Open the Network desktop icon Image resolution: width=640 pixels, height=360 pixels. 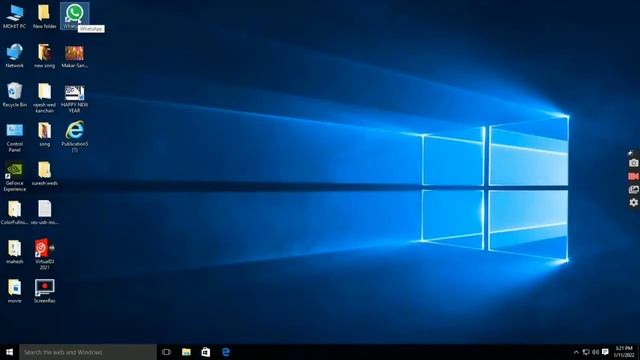14,56
